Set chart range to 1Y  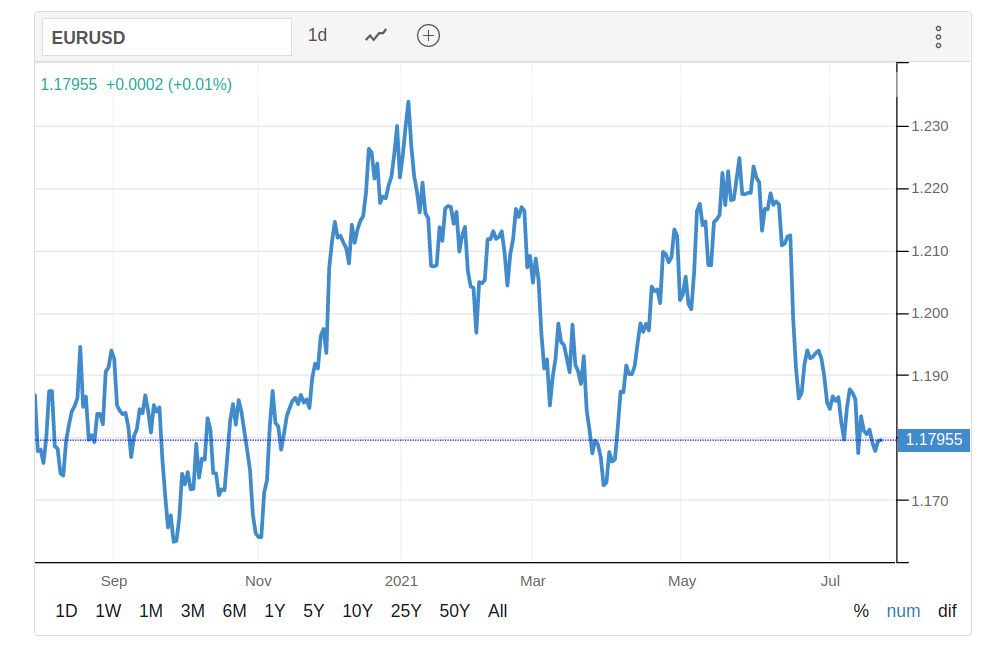(275, 611)
